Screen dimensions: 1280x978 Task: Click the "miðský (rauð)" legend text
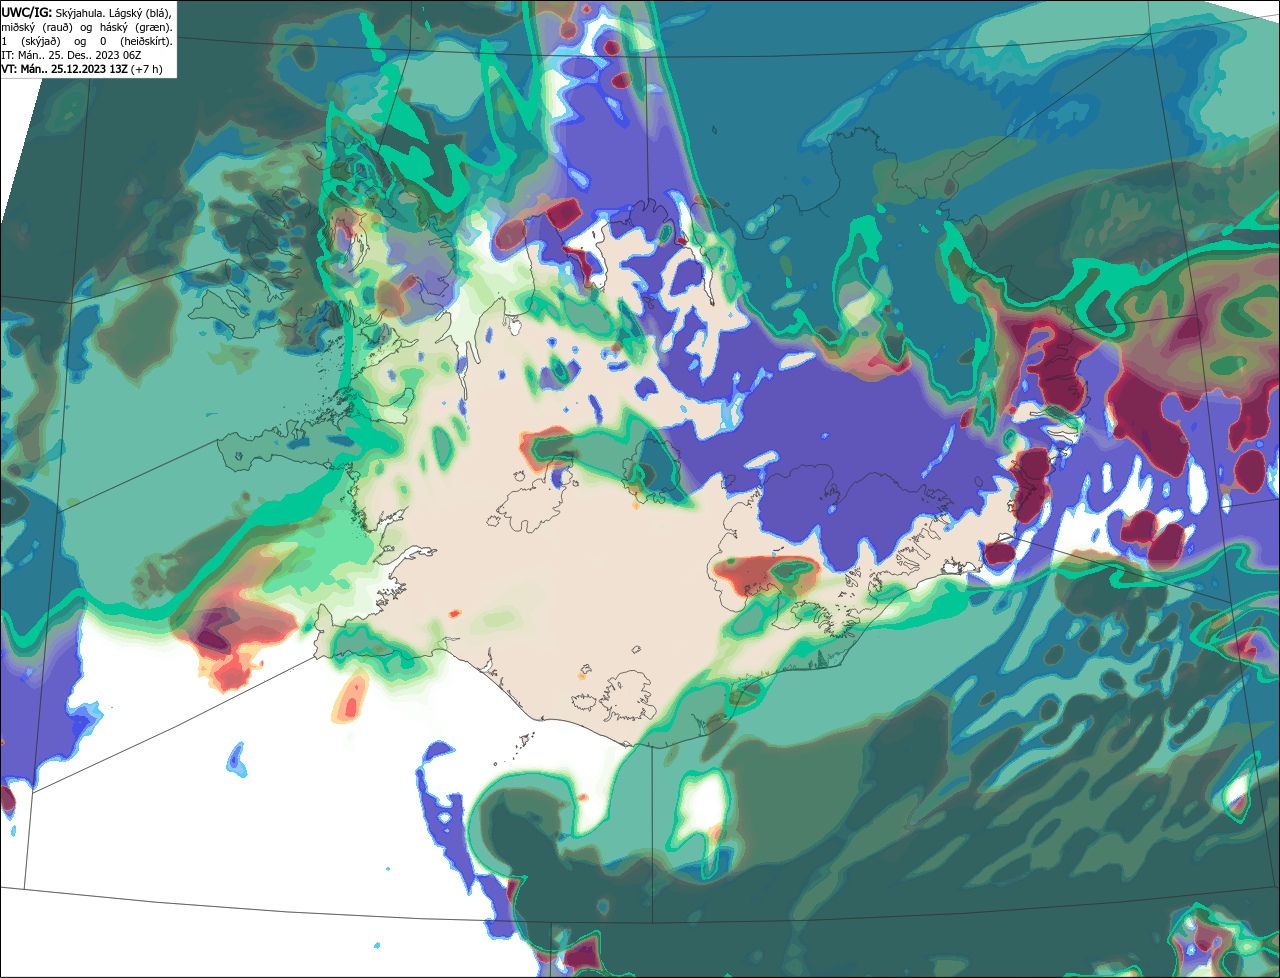(x=37, y=28)
